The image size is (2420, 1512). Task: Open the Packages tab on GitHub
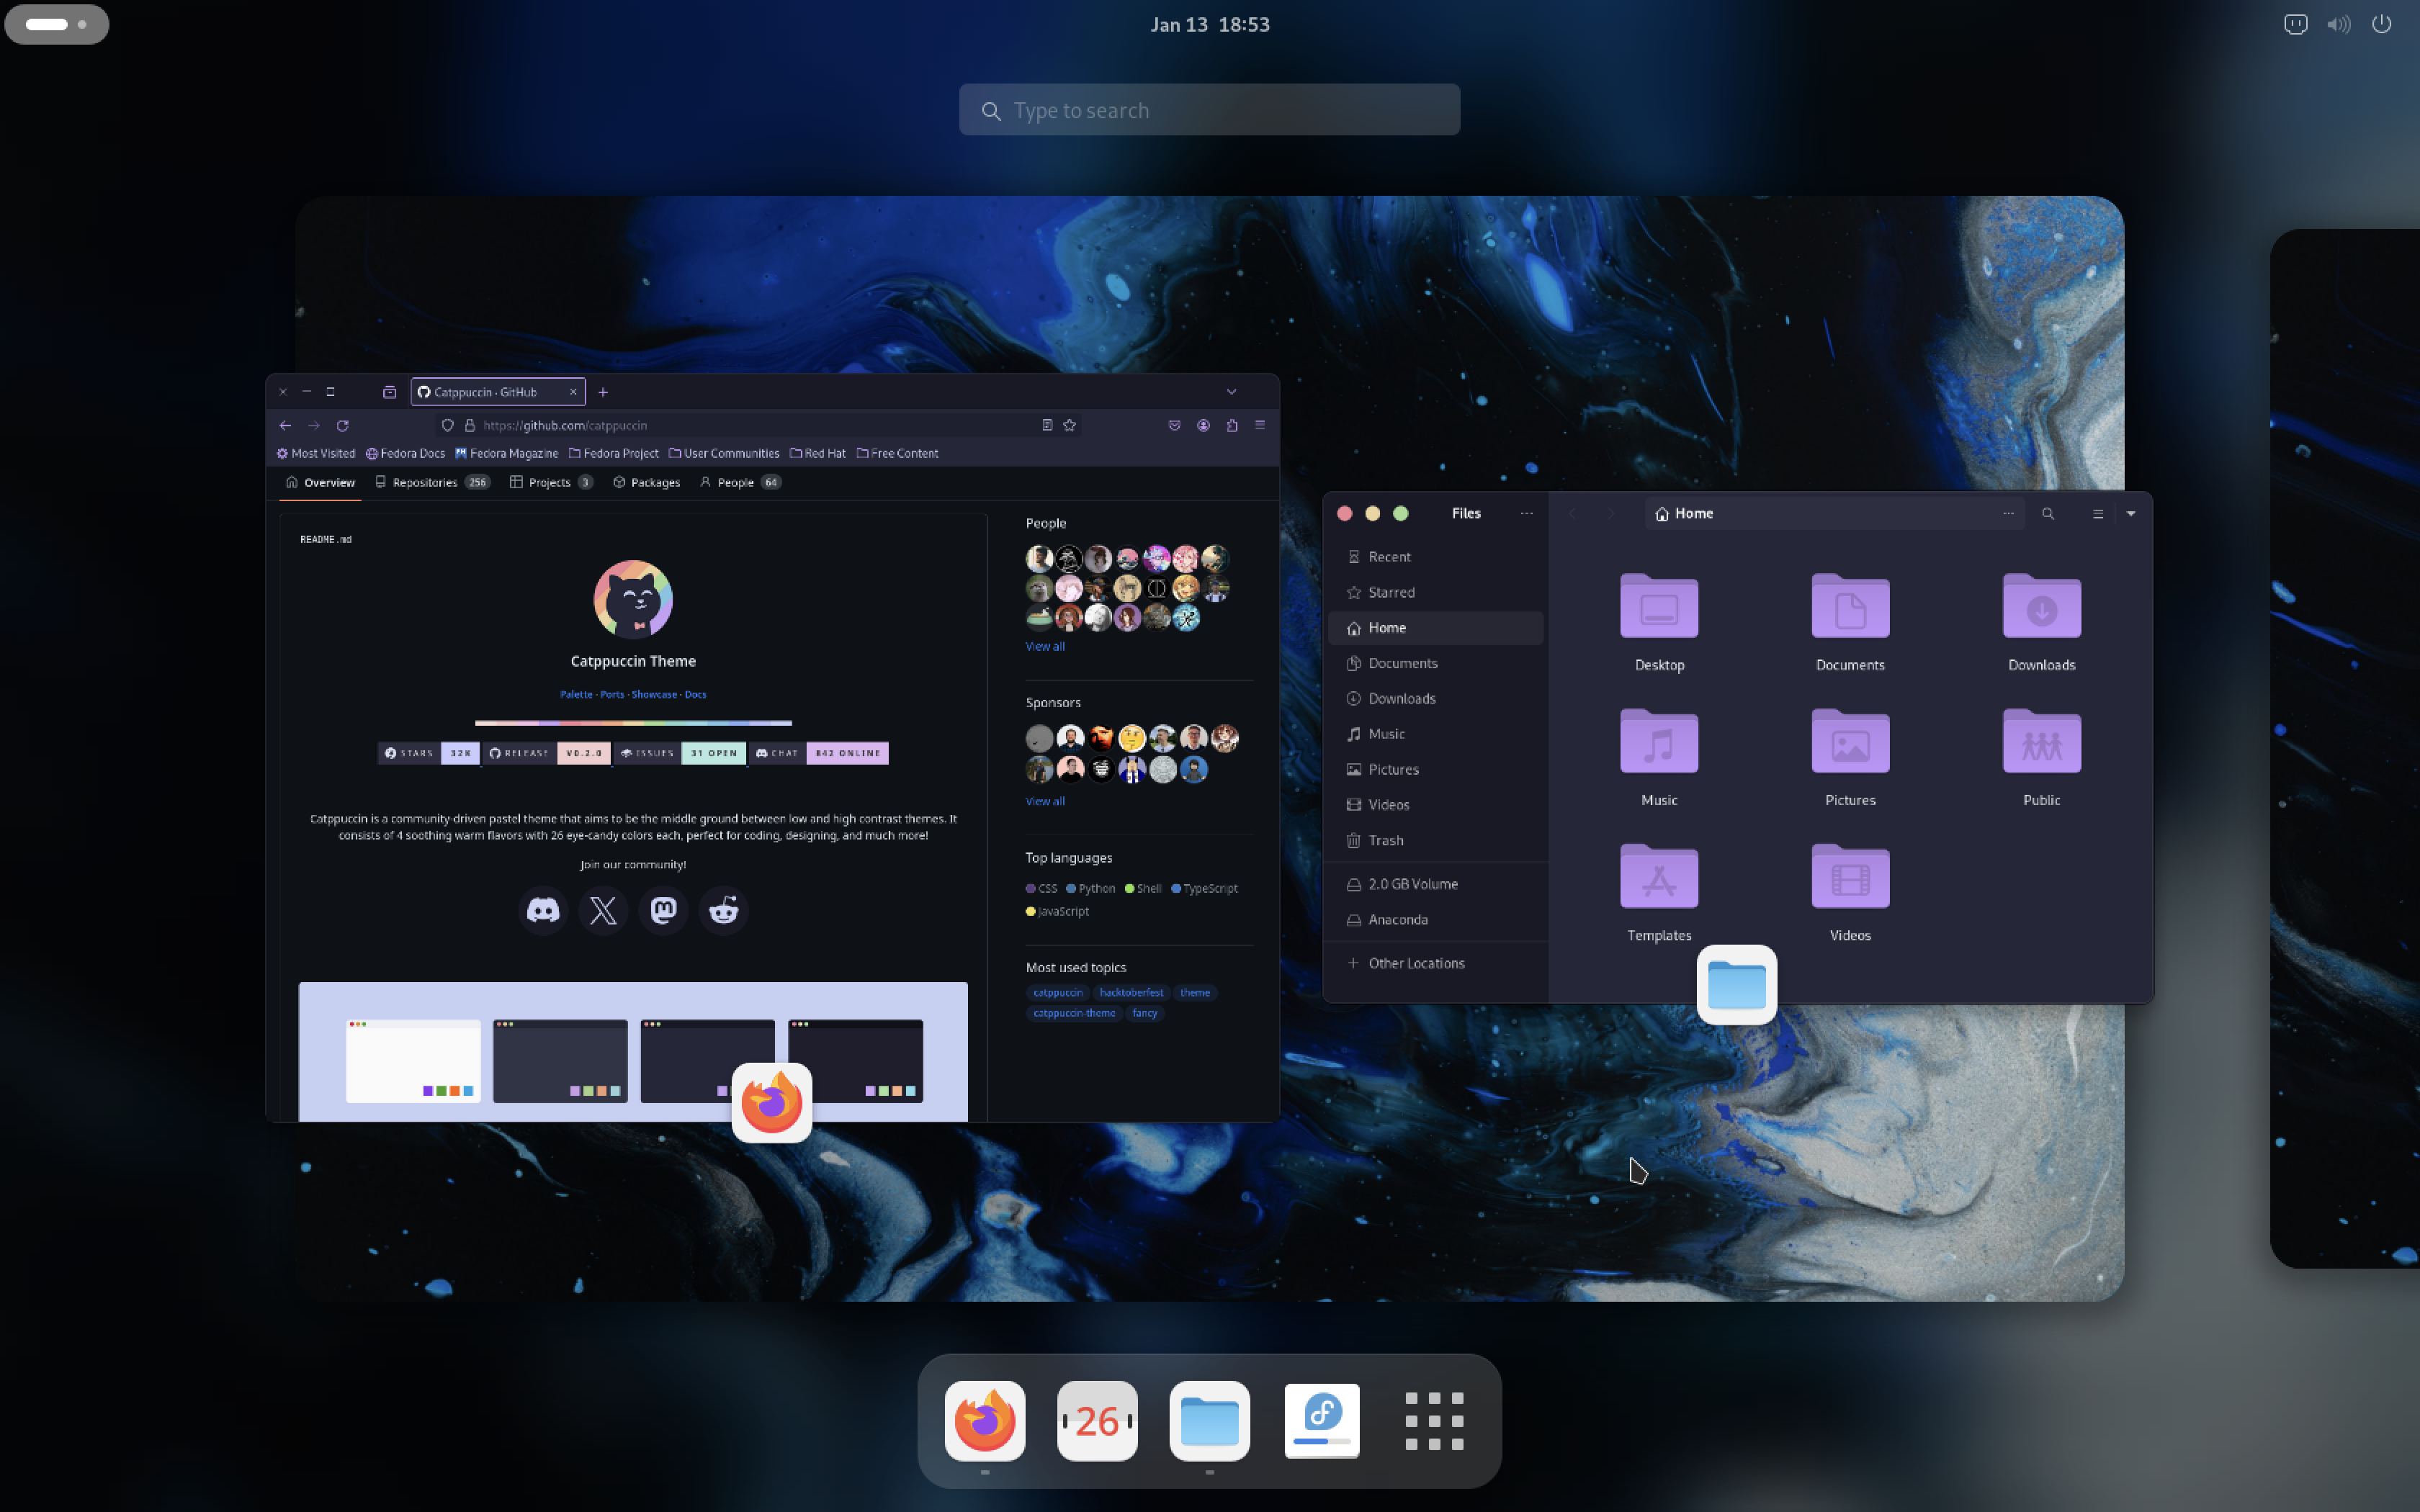(646, 482)
